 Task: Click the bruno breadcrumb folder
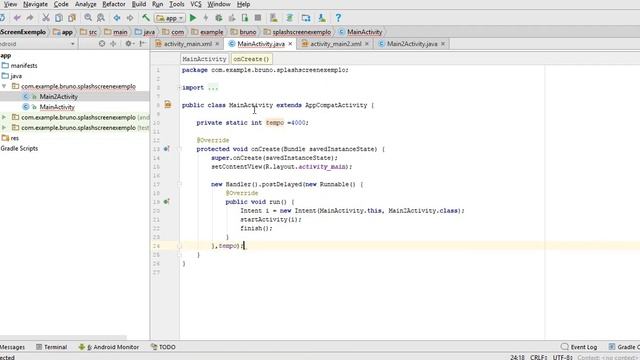(x=243, y=32)
